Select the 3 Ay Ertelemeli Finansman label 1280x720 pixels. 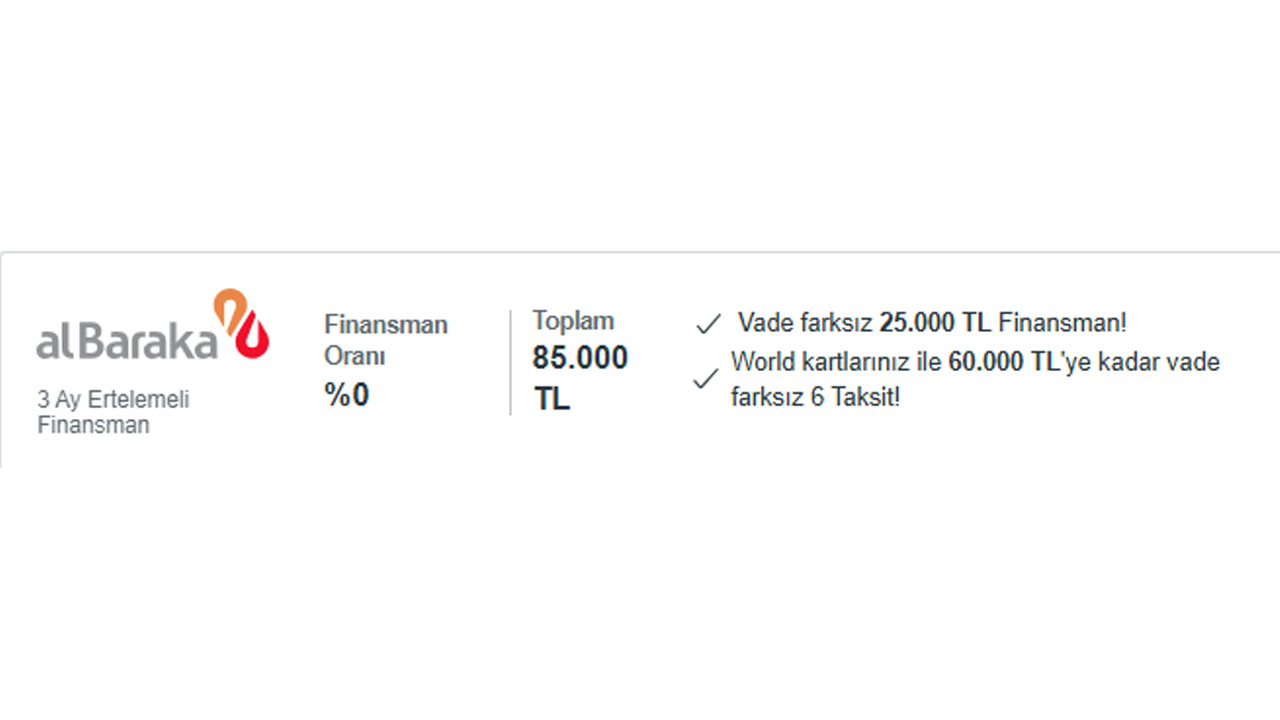(x=113, y=412)
